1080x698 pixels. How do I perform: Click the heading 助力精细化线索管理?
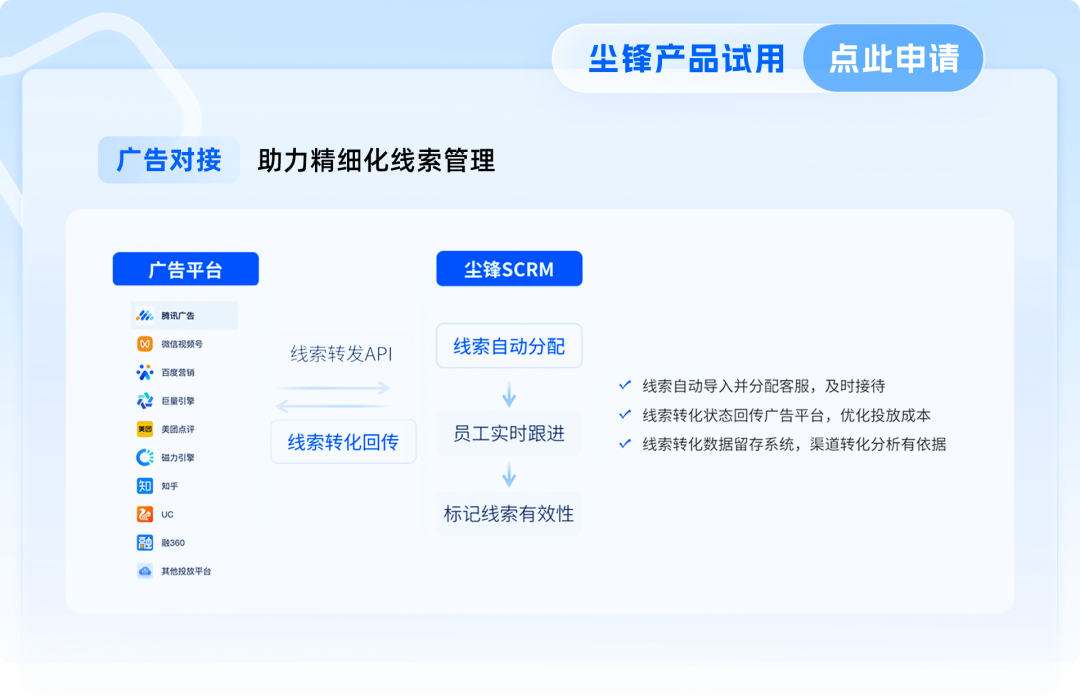376,161
